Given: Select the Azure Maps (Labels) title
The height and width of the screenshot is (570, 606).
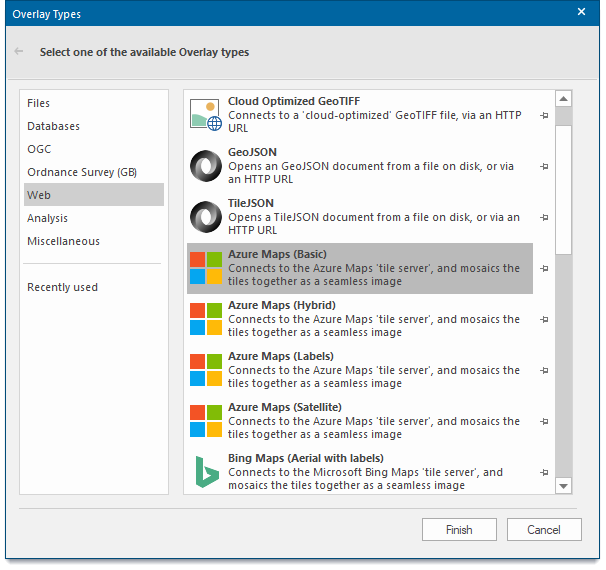Looking at the screenshot, I should click(281, 356).
